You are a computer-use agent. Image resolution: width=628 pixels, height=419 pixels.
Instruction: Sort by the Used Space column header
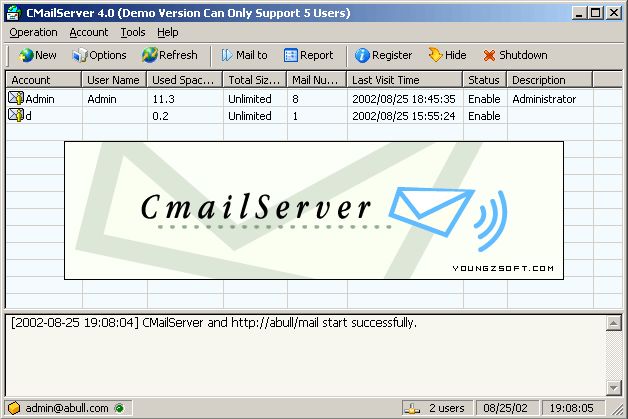click(185, 80)
